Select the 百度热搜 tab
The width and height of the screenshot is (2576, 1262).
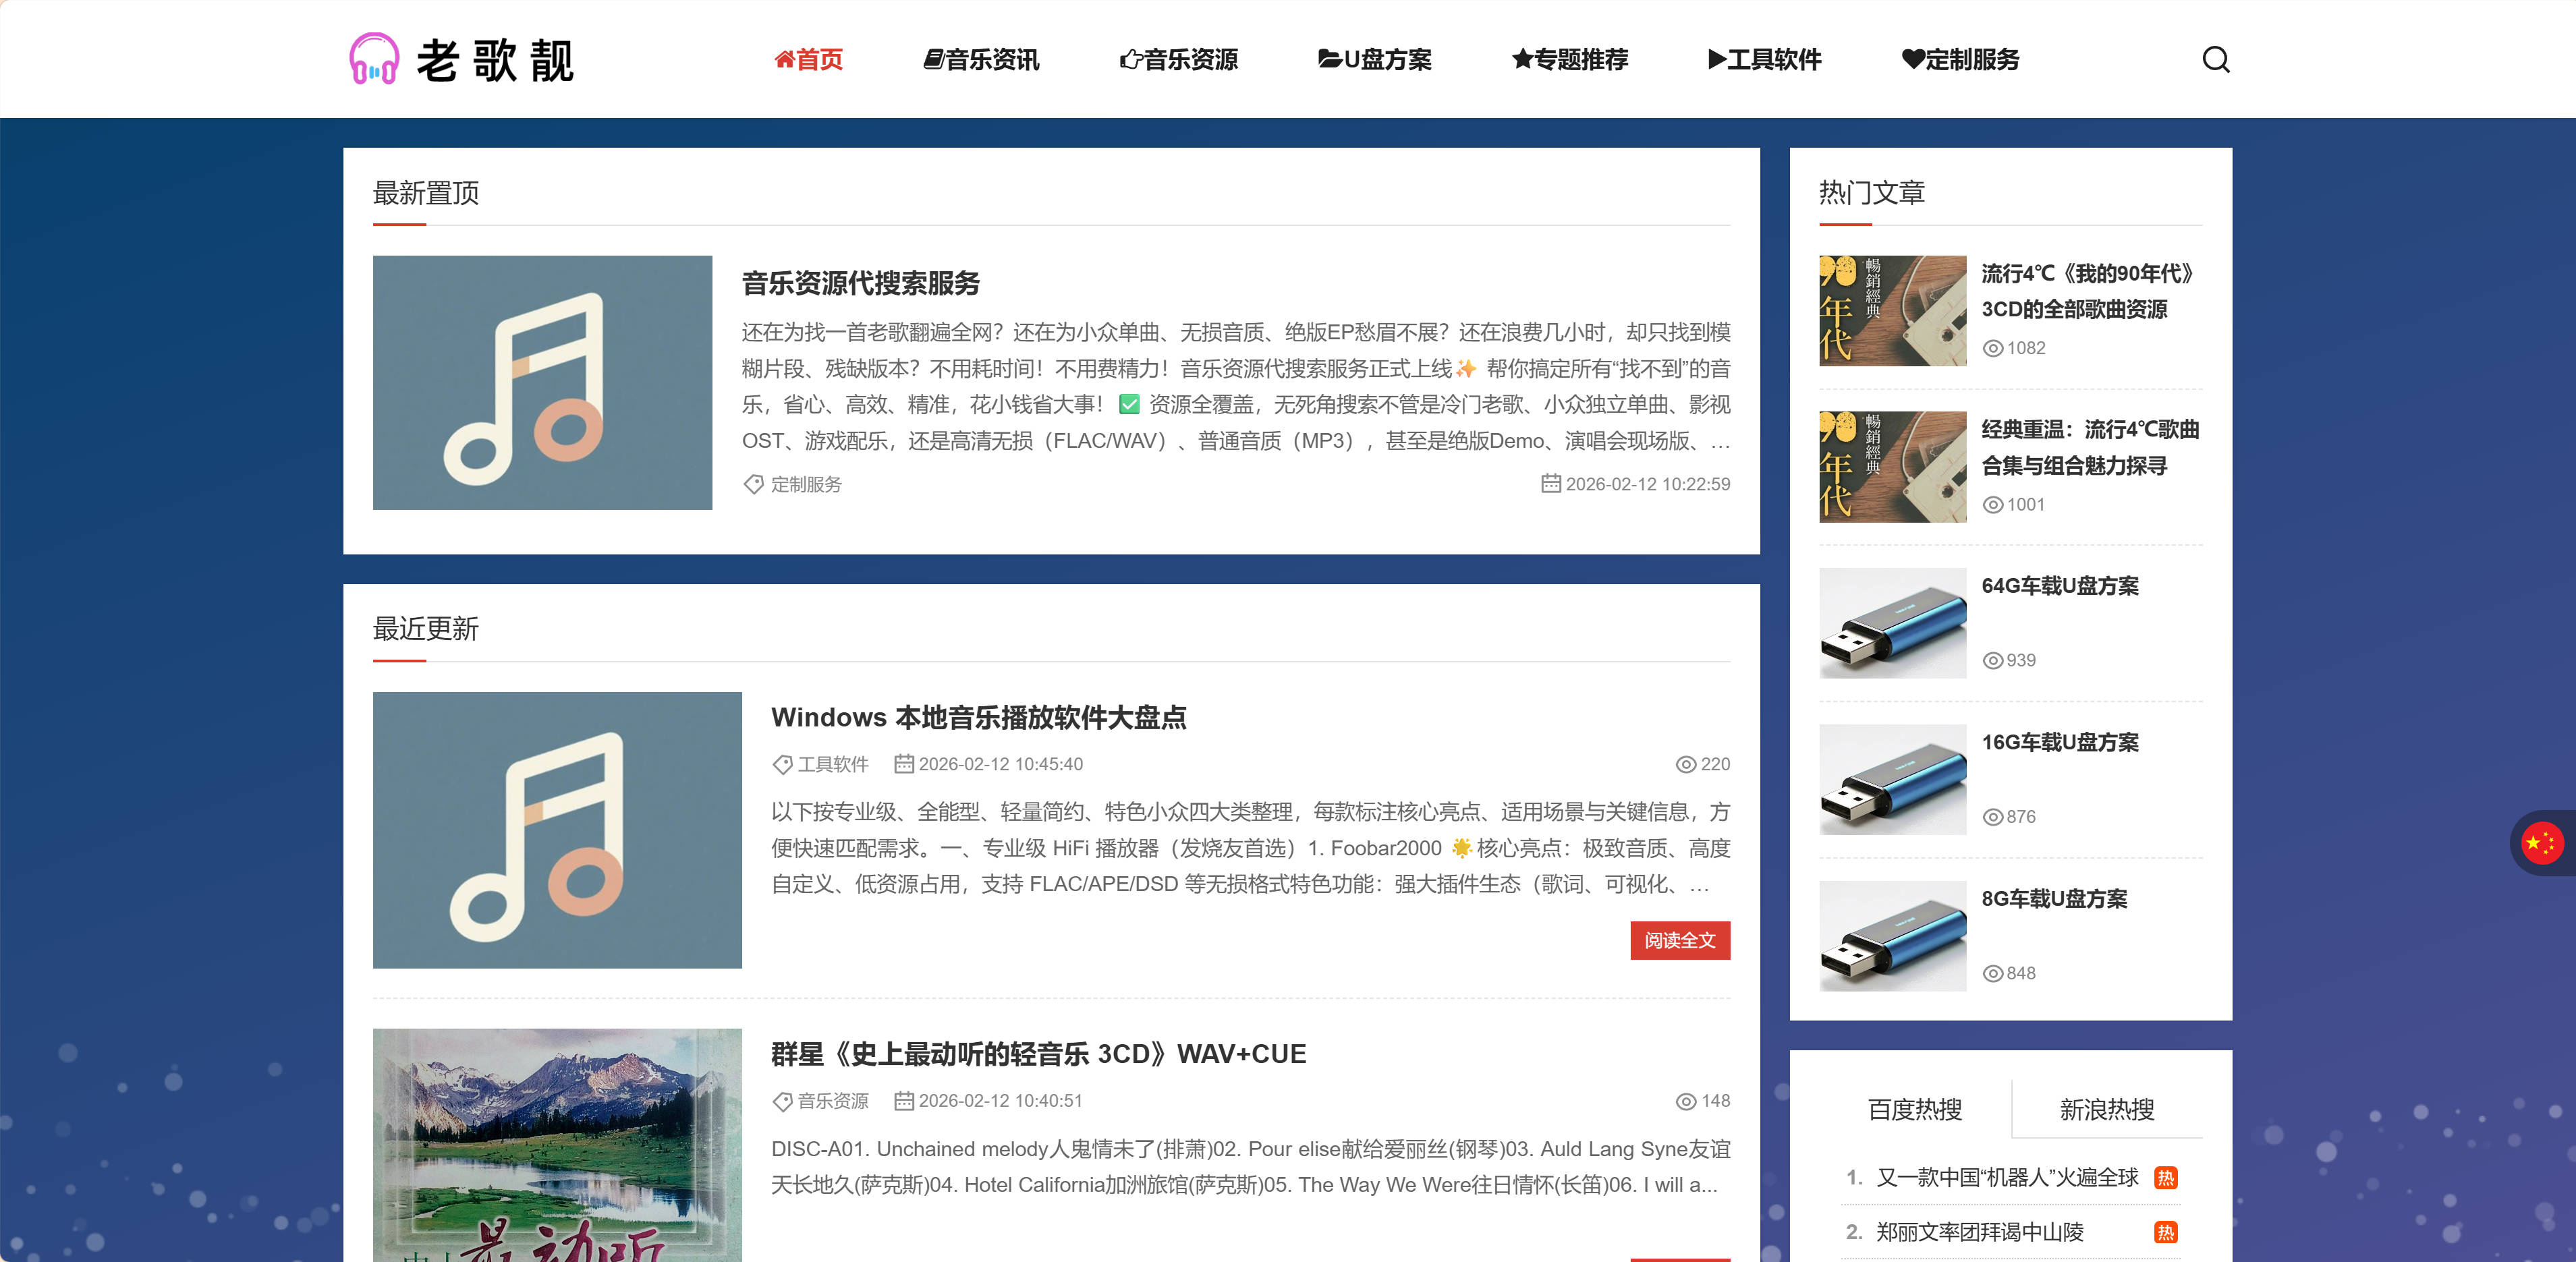[1914, 1109]
